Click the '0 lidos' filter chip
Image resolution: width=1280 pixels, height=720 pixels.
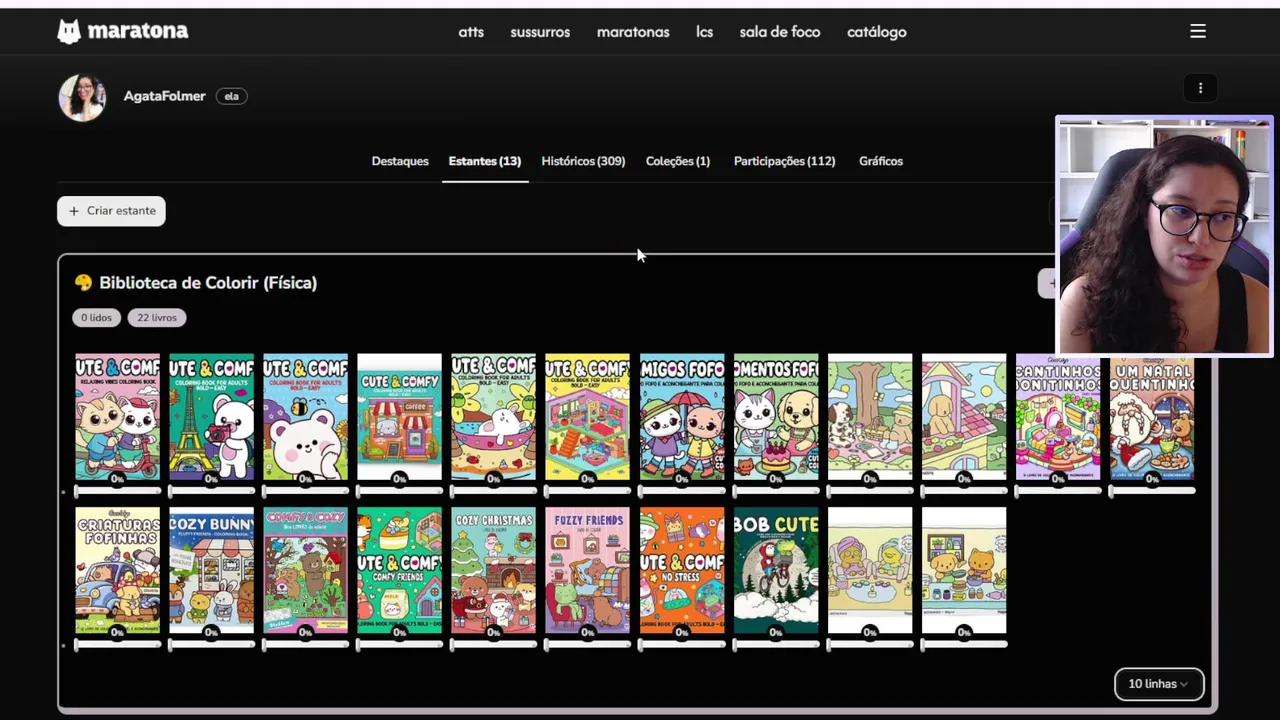point(97,318)
